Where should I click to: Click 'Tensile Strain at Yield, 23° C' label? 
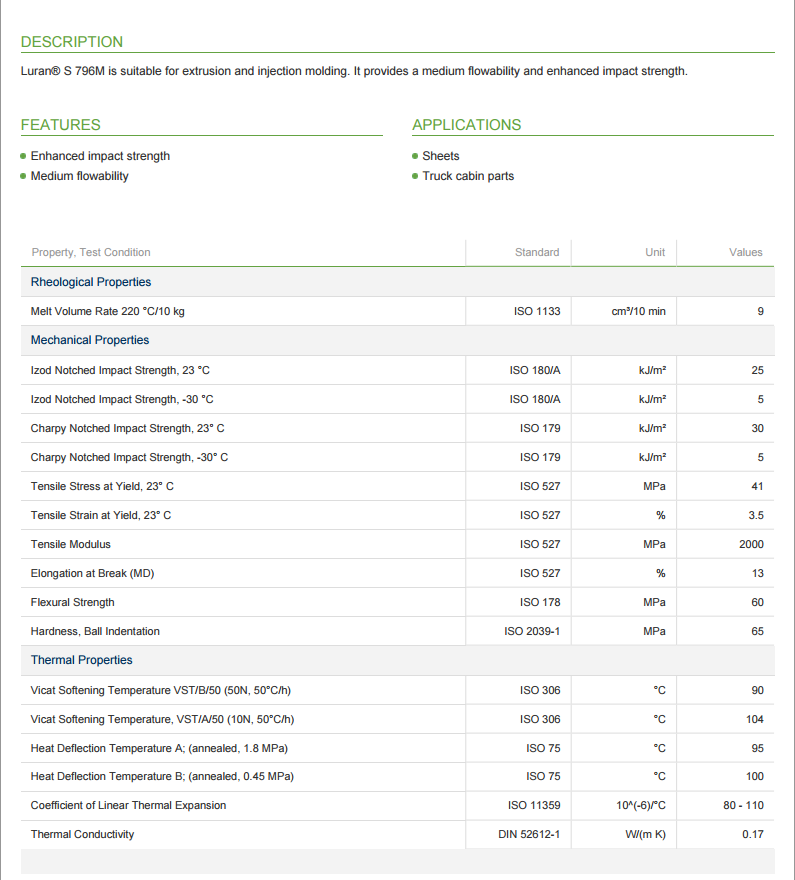pyautogui.click(x=100, y=515)
